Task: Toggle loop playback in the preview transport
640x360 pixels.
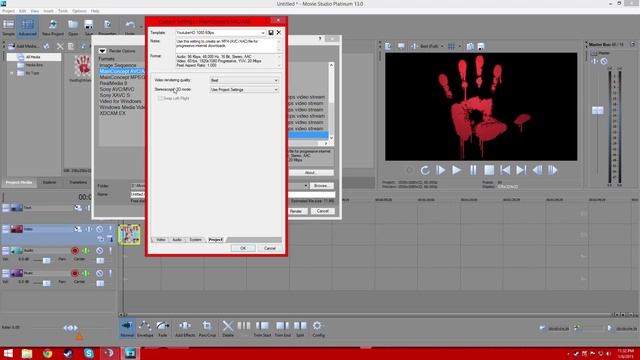Action: [424, 170]
